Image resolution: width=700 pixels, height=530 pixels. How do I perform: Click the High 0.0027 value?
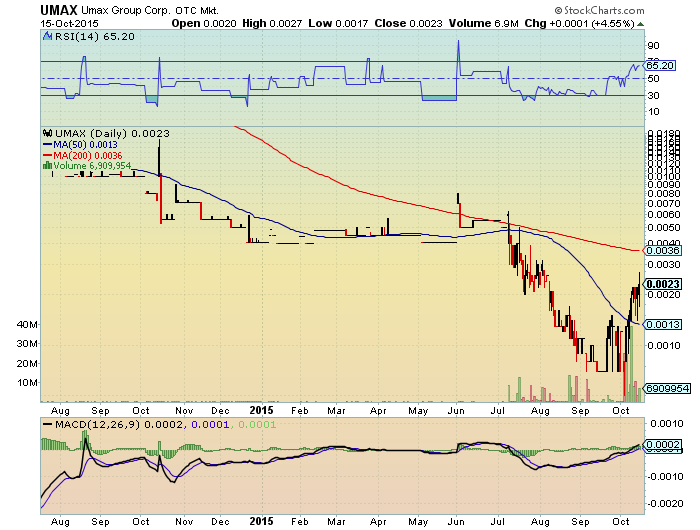point(272,23)
